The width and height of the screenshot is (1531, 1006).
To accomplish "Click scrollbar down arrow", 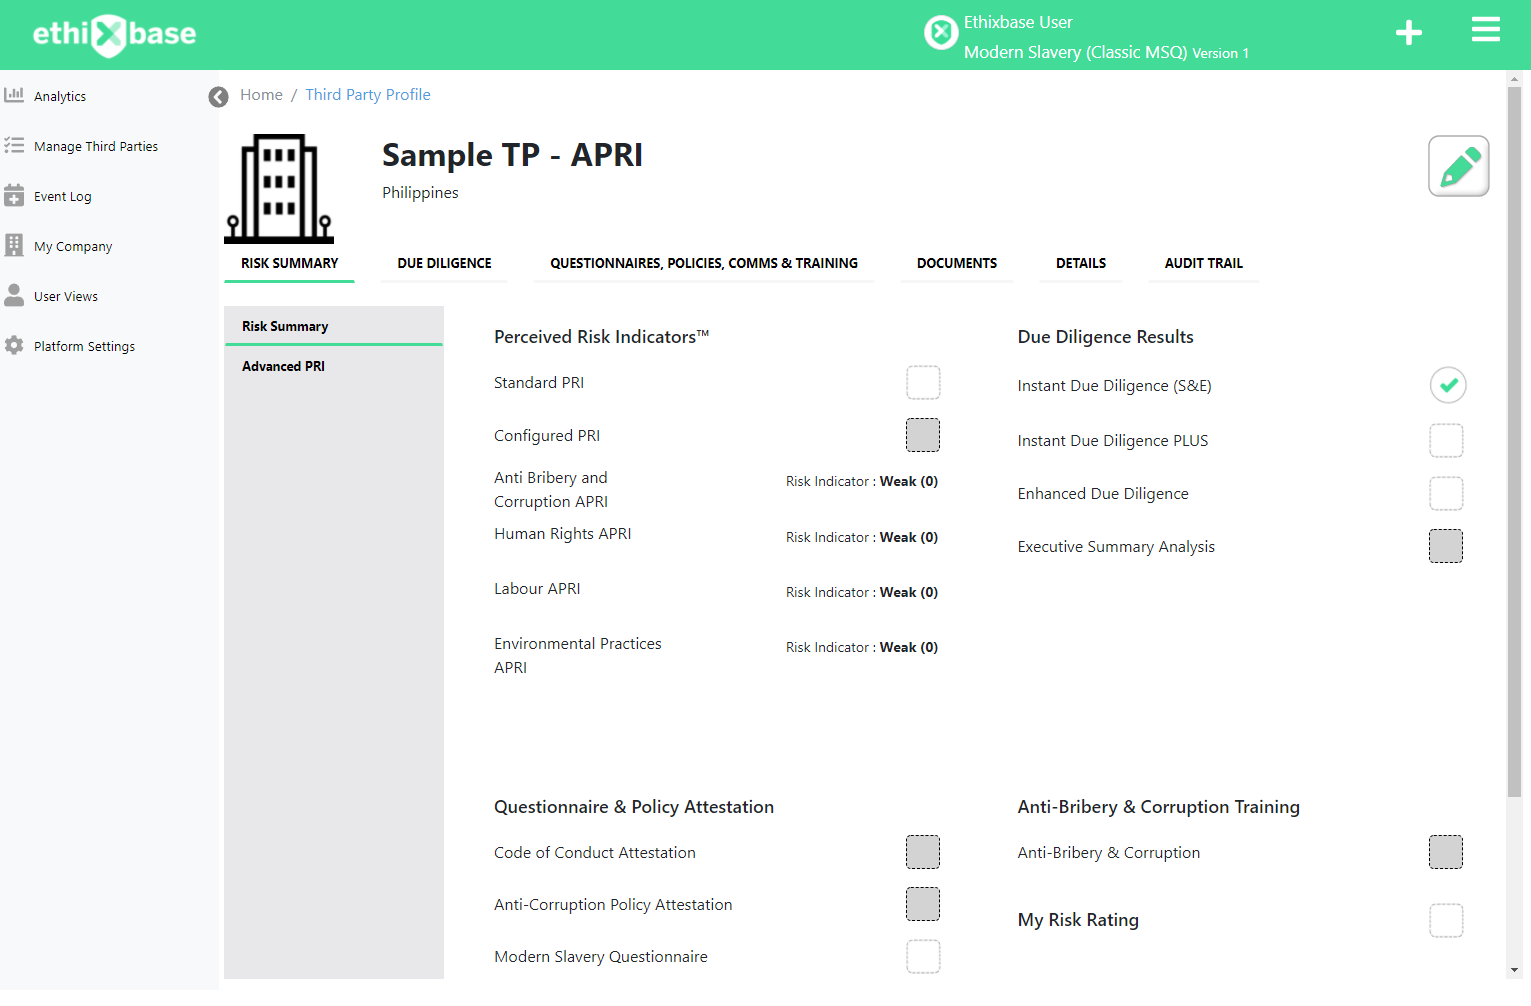I will pos(1514,970).
